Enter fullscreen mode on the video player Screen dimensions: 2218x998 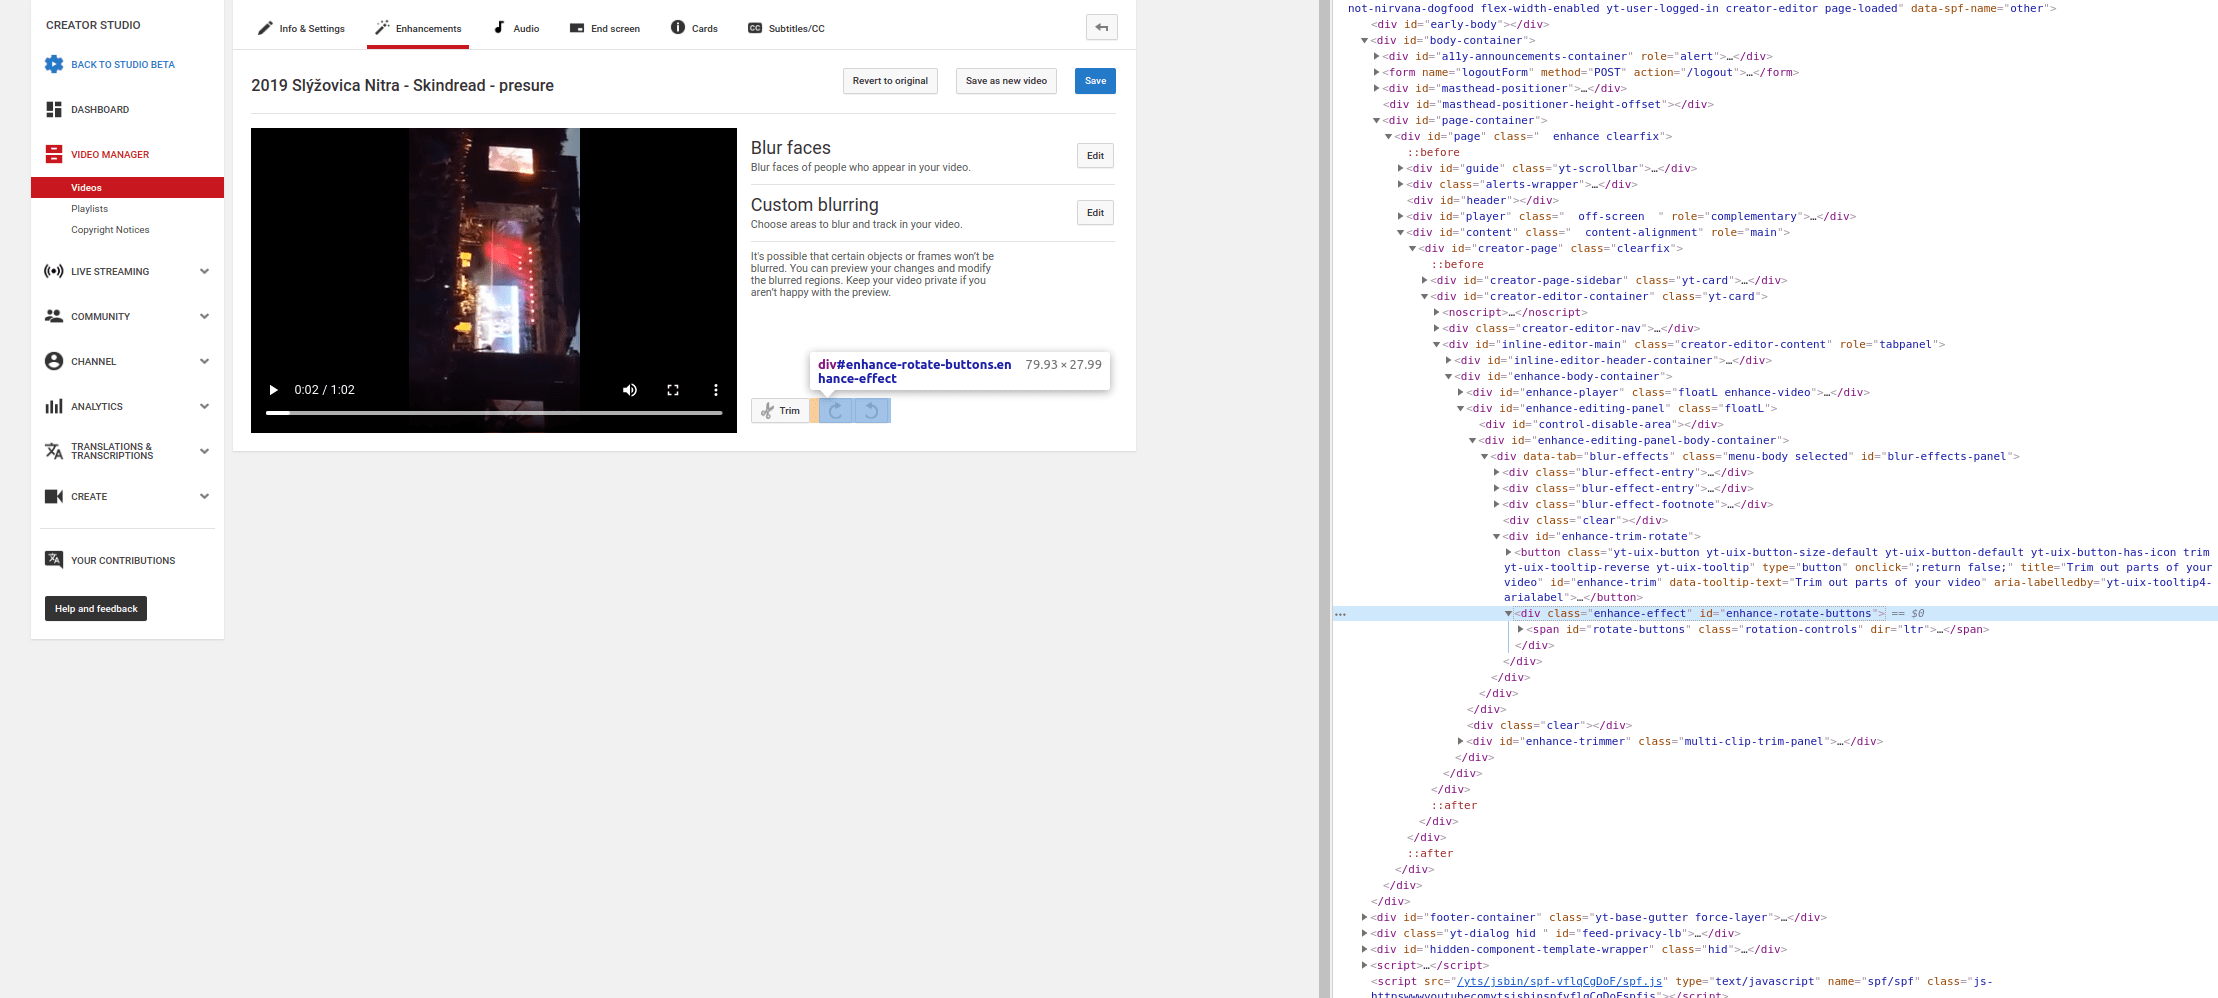pos(673,390)
